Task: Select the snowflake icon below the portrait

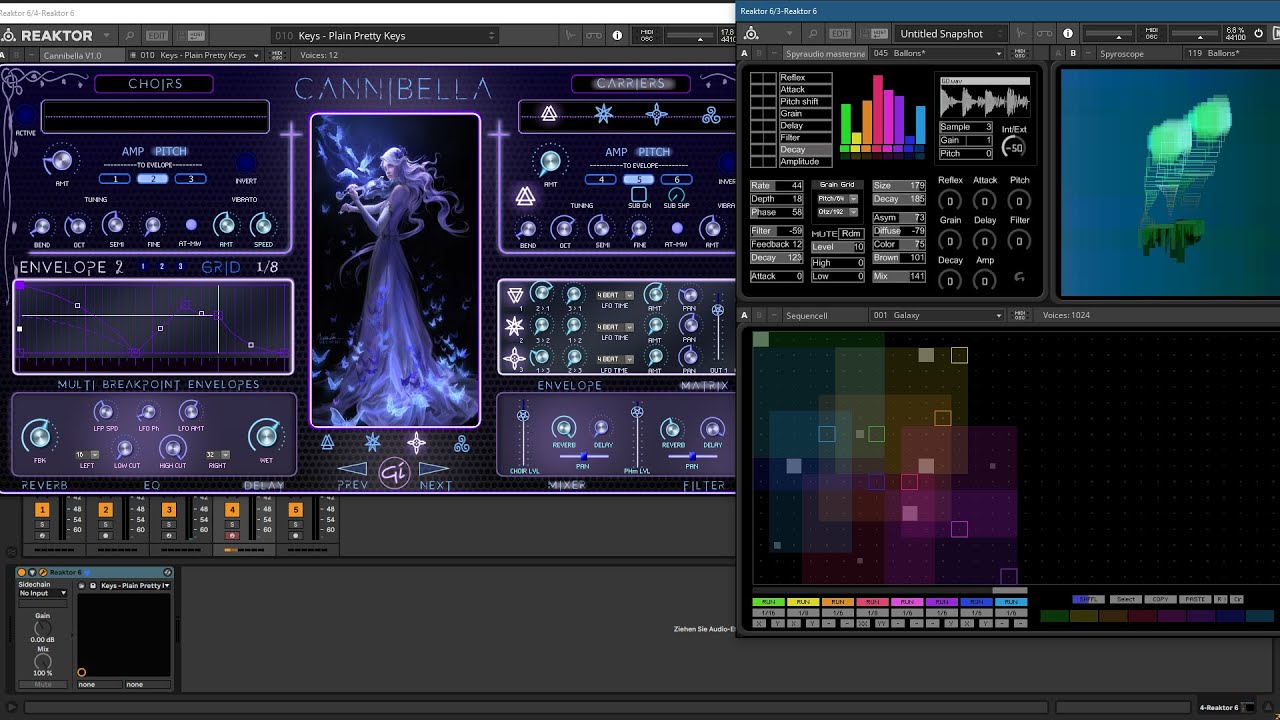Action: (x=372, y=442)
